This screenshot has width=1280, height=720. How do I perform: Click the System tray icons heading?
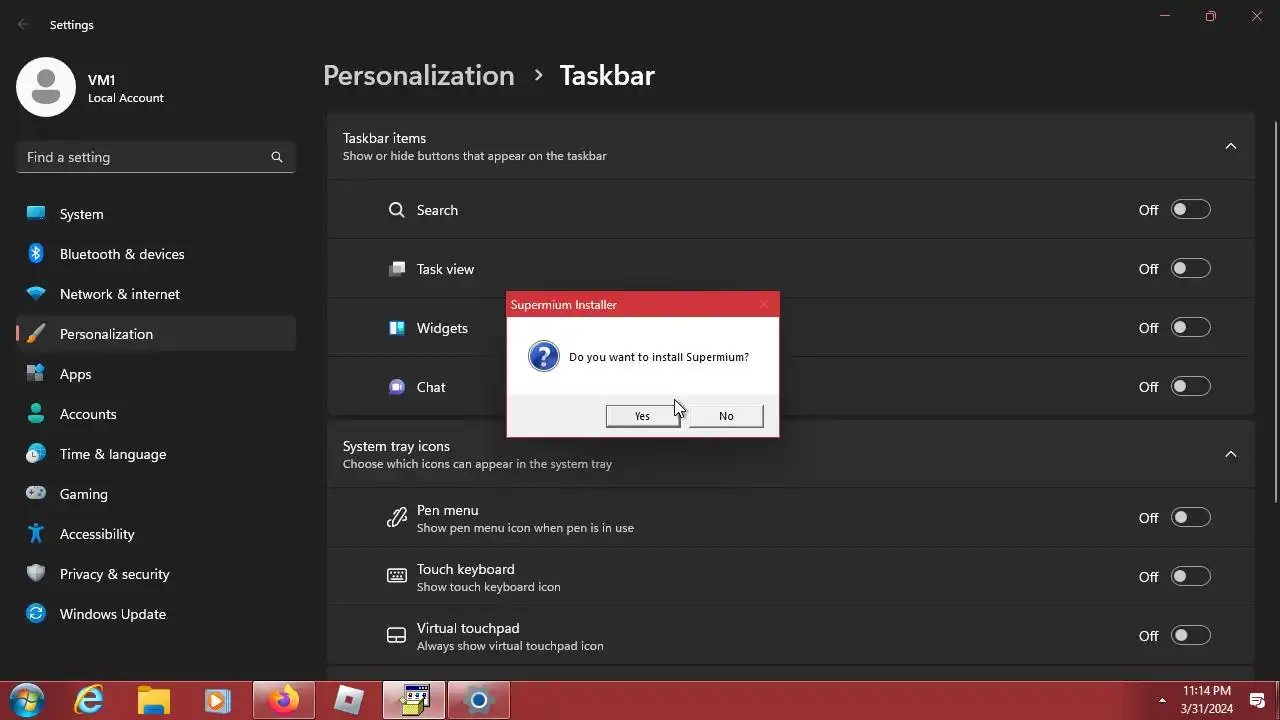[396, 446]
